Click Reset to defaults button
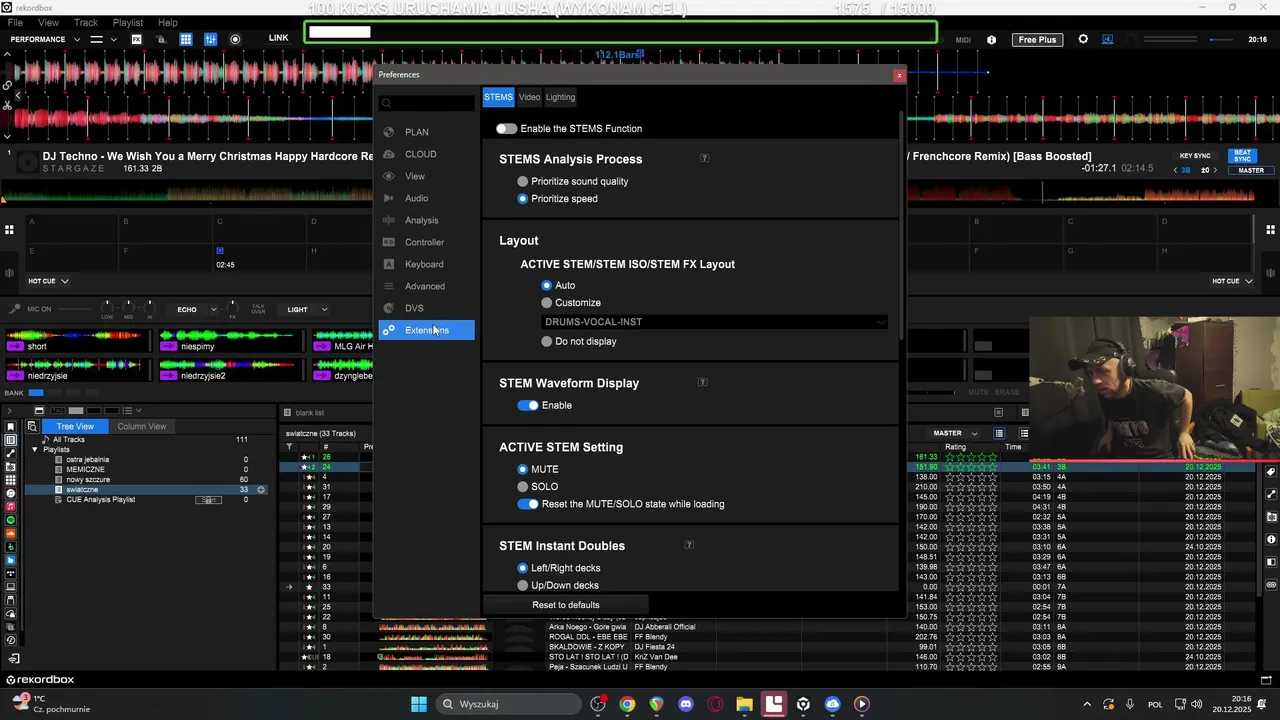The height and width of the screenshot is (720, 1280). tap(566, 605)
